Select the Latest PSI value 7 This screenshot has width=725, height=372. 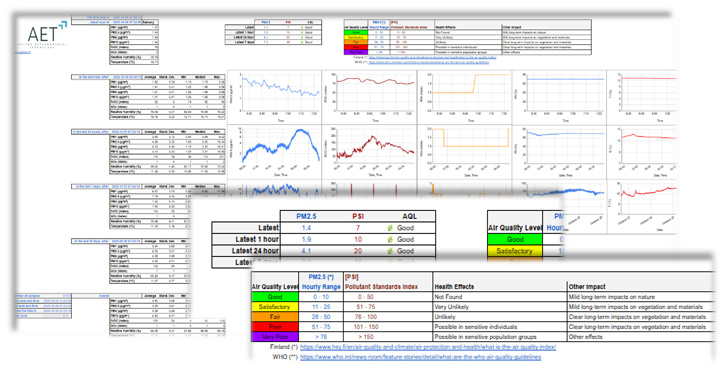point(358,228)
